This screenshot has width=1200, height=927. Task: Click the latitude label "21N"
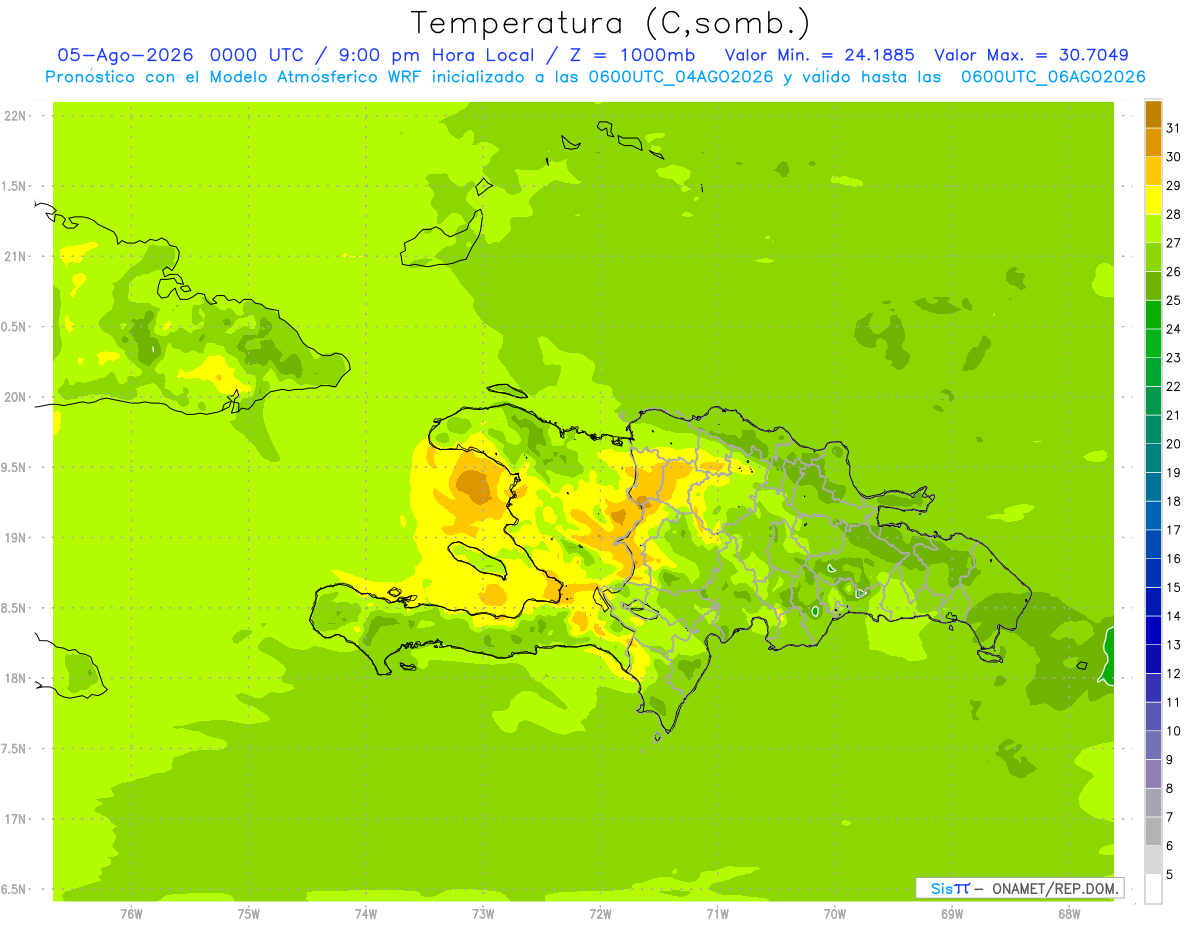(x=16, y=257)
